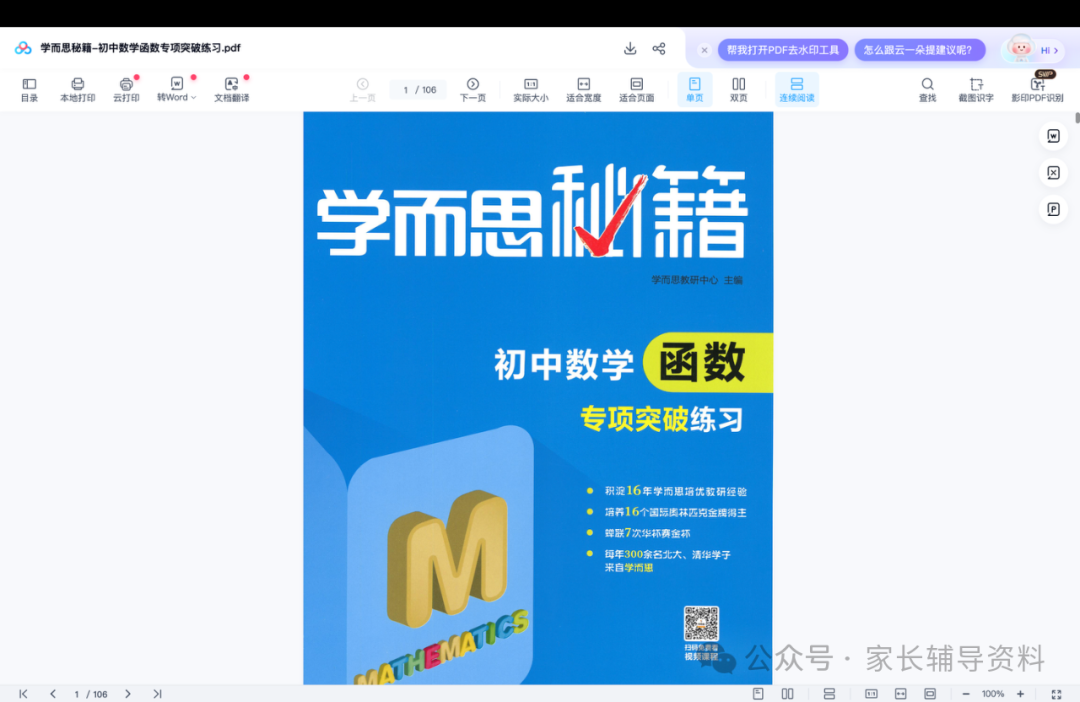1080x702 pixels.
Task: Enter fullscreen with the expand icon
Action: pyautogui.click(x=1057, y=694)
